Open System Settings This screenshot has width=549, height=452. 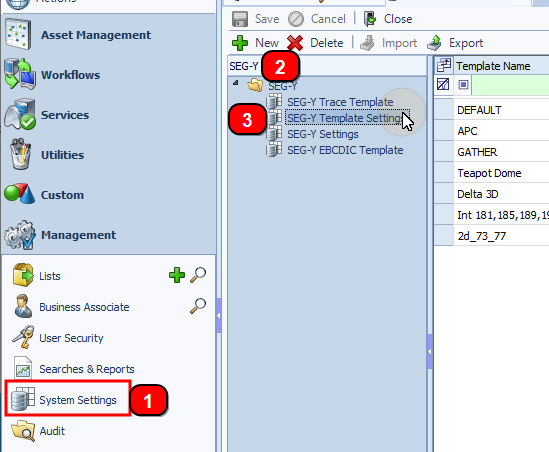[x=78, y=400]
